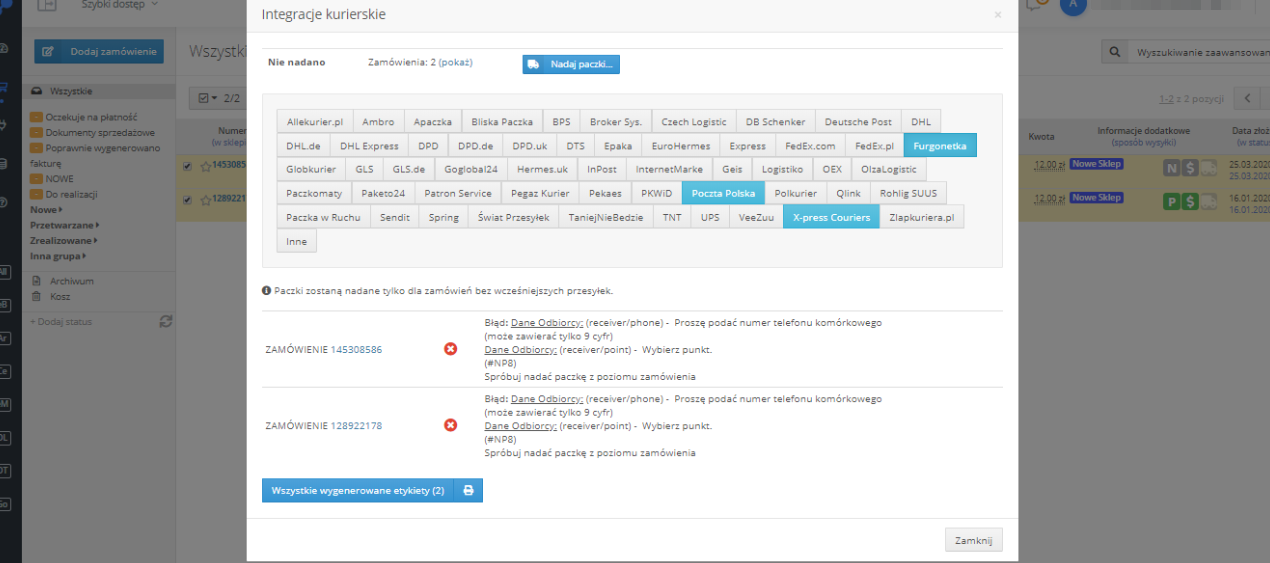1270x563 pixels.
Task: Select the Paczkomaty courier tab
Action: tap(314, 193)
